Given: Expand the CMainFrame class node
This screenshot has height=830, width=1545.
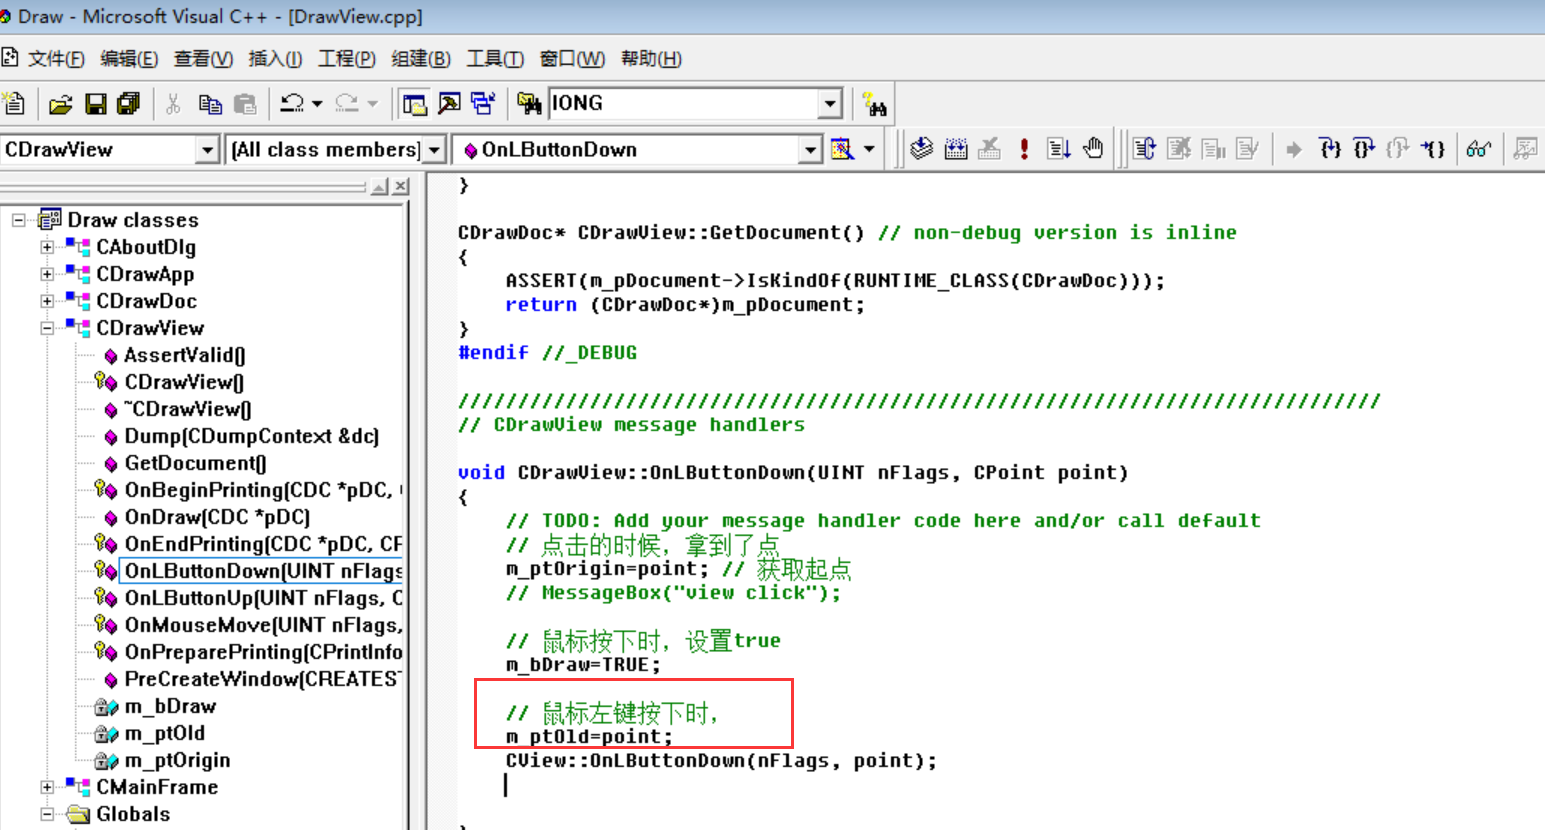Looking at the screenshot, I should coord(47,787).
